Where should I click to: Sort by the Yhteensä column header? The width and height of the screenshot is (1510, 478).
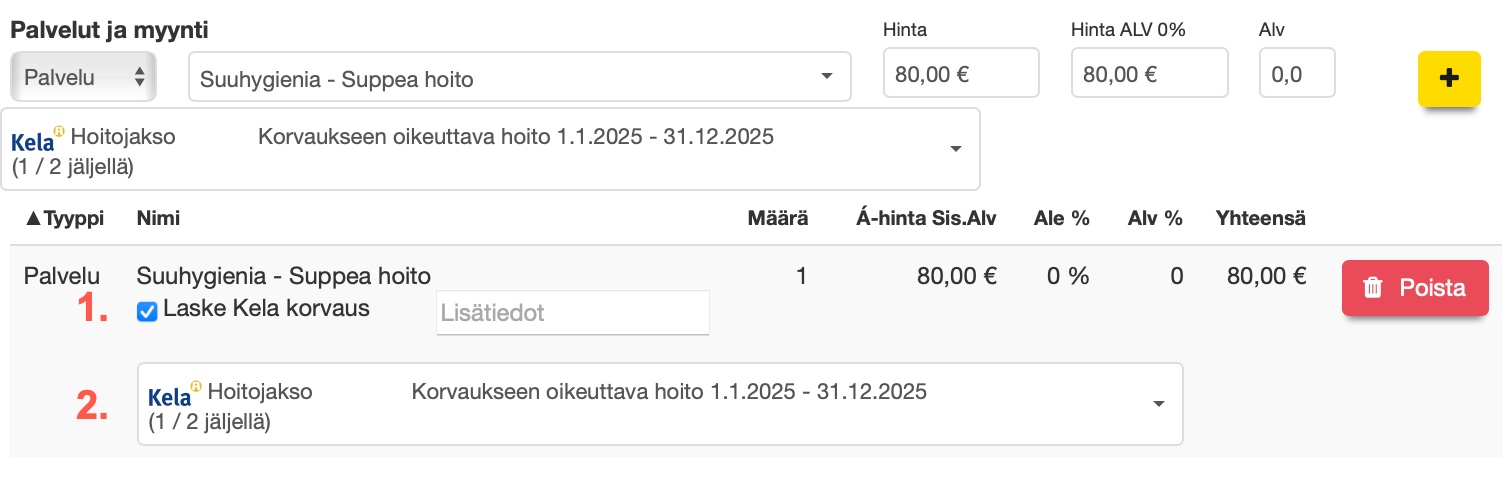tap(1260, 218)
